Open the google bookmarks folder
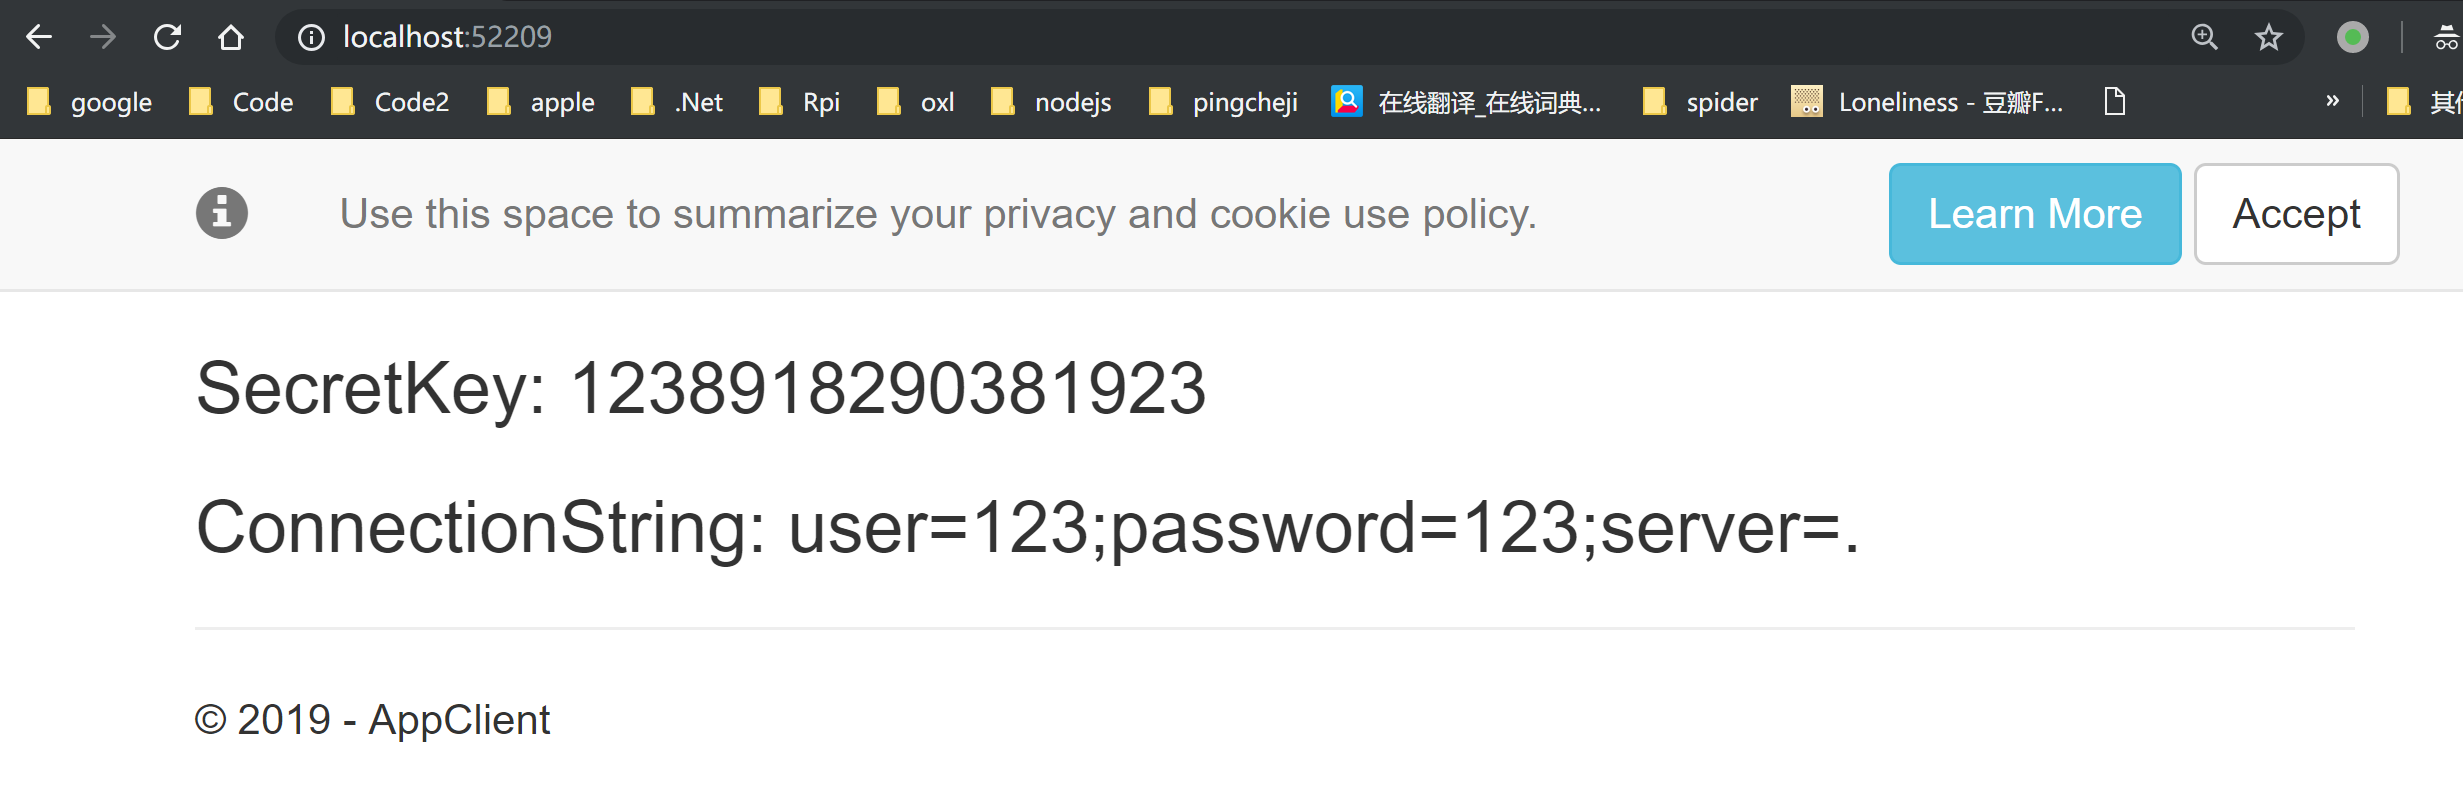 pyautogui.click(x=90, y=102)
